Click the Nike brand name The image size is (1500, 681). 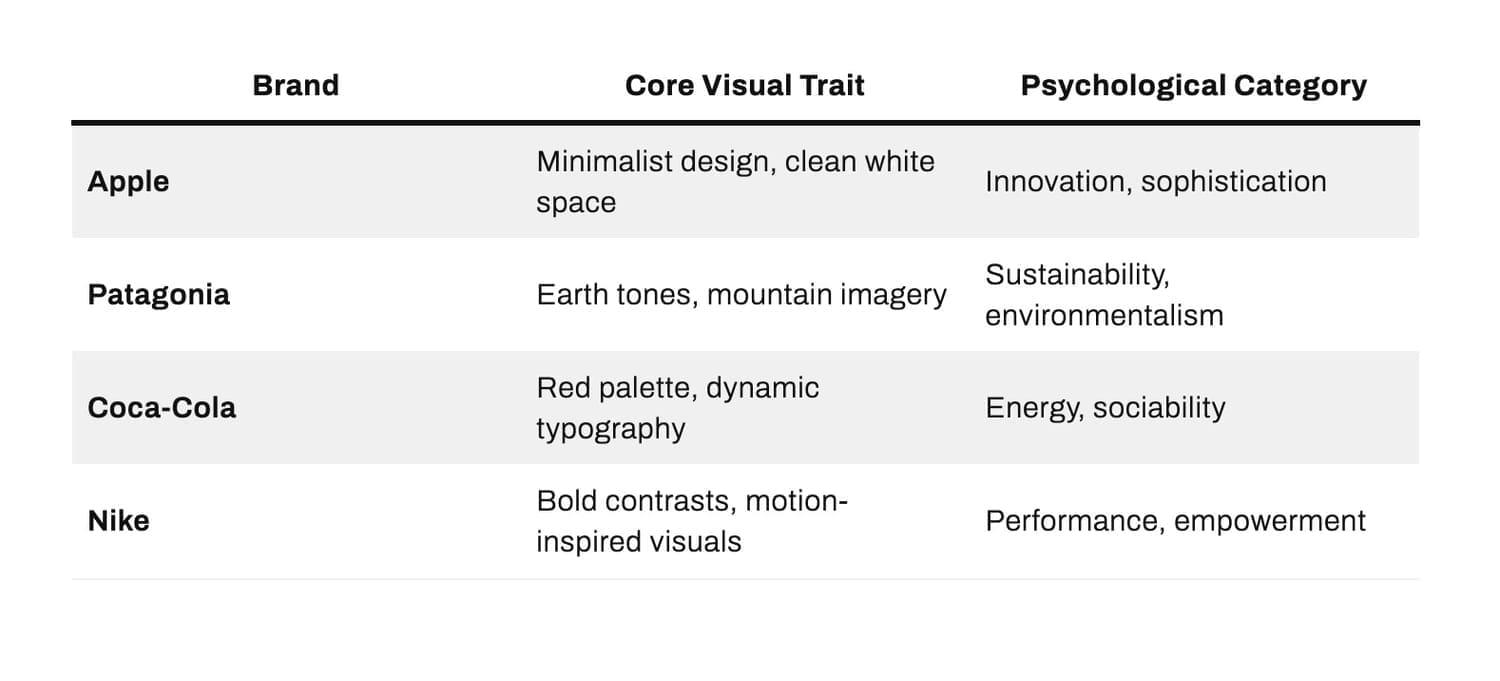[x=119, y=521]
